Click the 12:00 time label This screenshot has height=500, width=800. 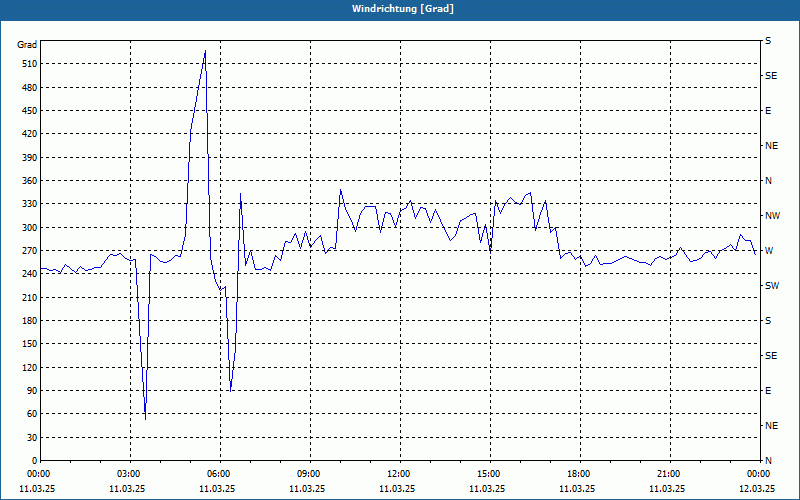point(399,474)
